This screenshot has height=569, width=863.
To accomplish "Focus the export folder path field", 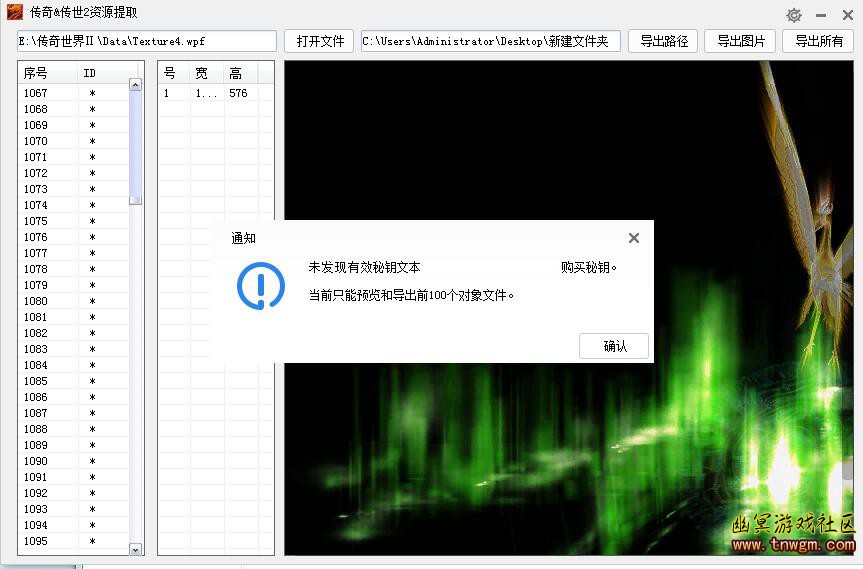I will click(490, 41).
